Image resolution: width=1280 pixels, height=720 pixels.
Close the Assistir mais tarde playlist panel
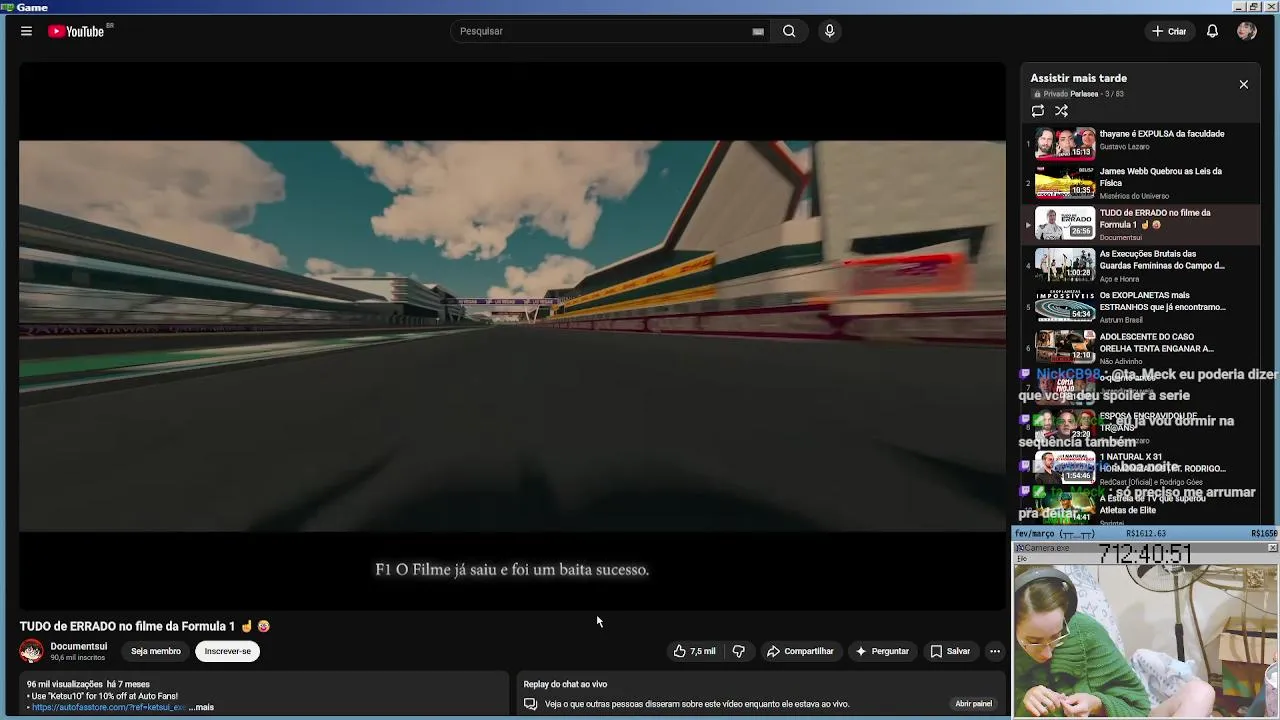[1243, 84]
